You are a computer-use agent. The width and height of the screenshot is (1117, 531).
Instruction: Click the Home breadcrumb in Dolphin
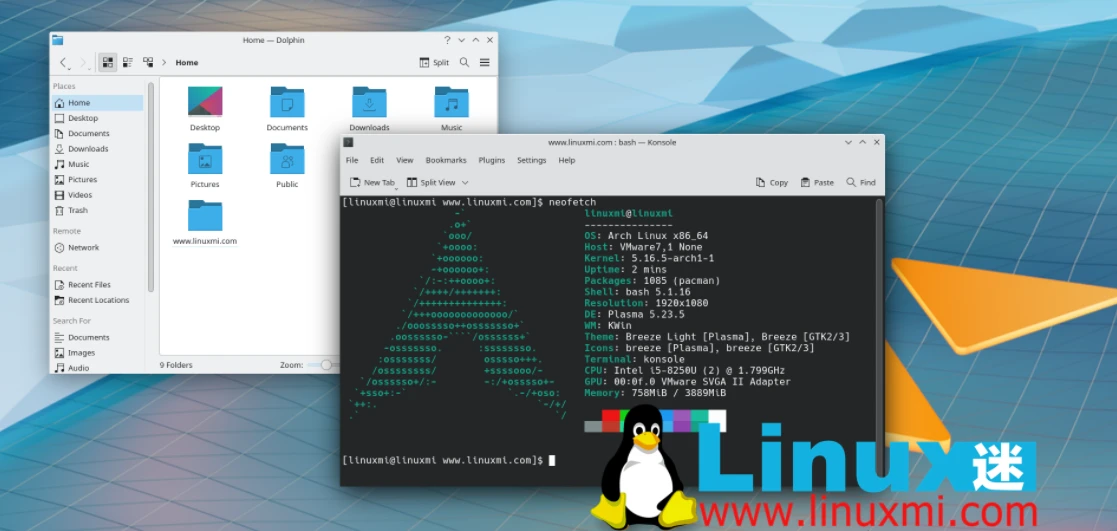click(x=187, y=63)
